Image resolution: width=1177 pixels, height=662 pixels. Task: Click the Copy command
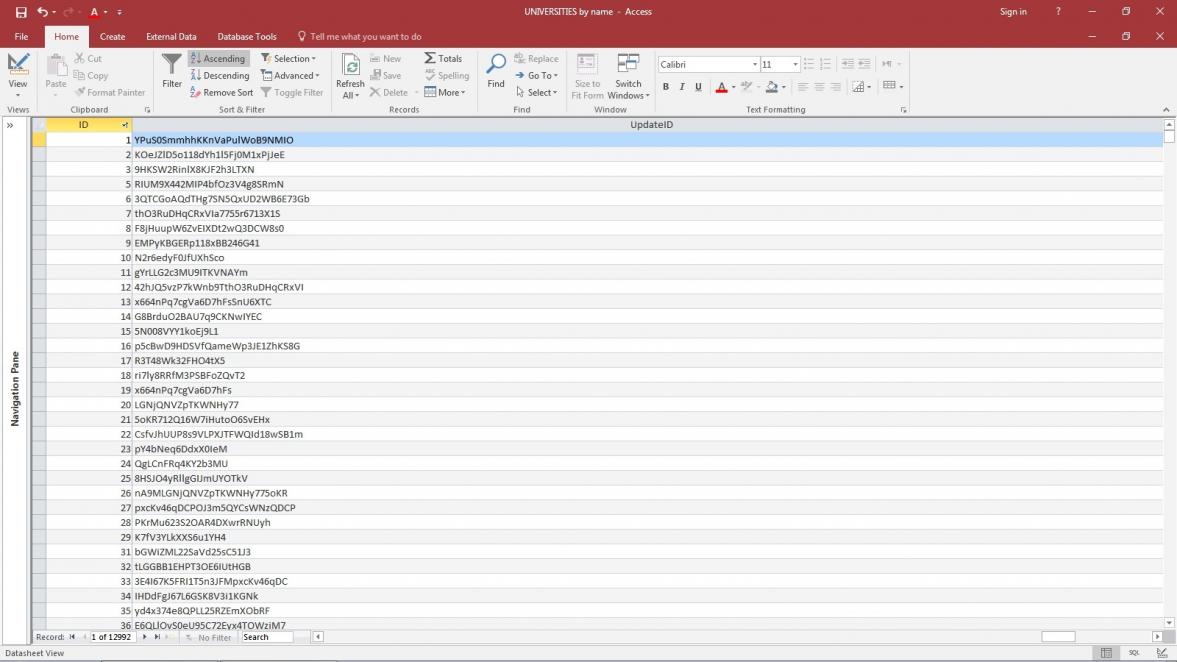[x=91, y=76]
